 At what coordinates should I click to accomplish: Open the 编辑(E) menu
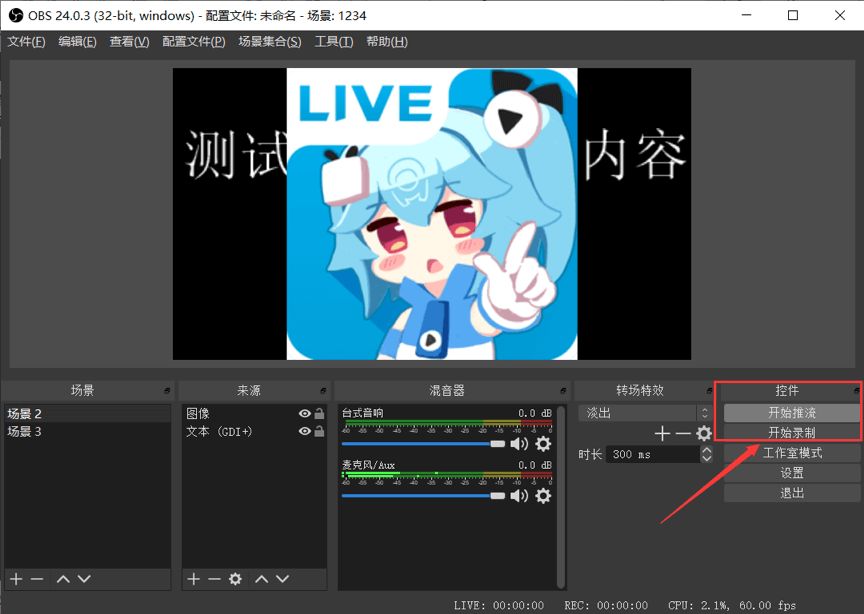click(77, 42)
